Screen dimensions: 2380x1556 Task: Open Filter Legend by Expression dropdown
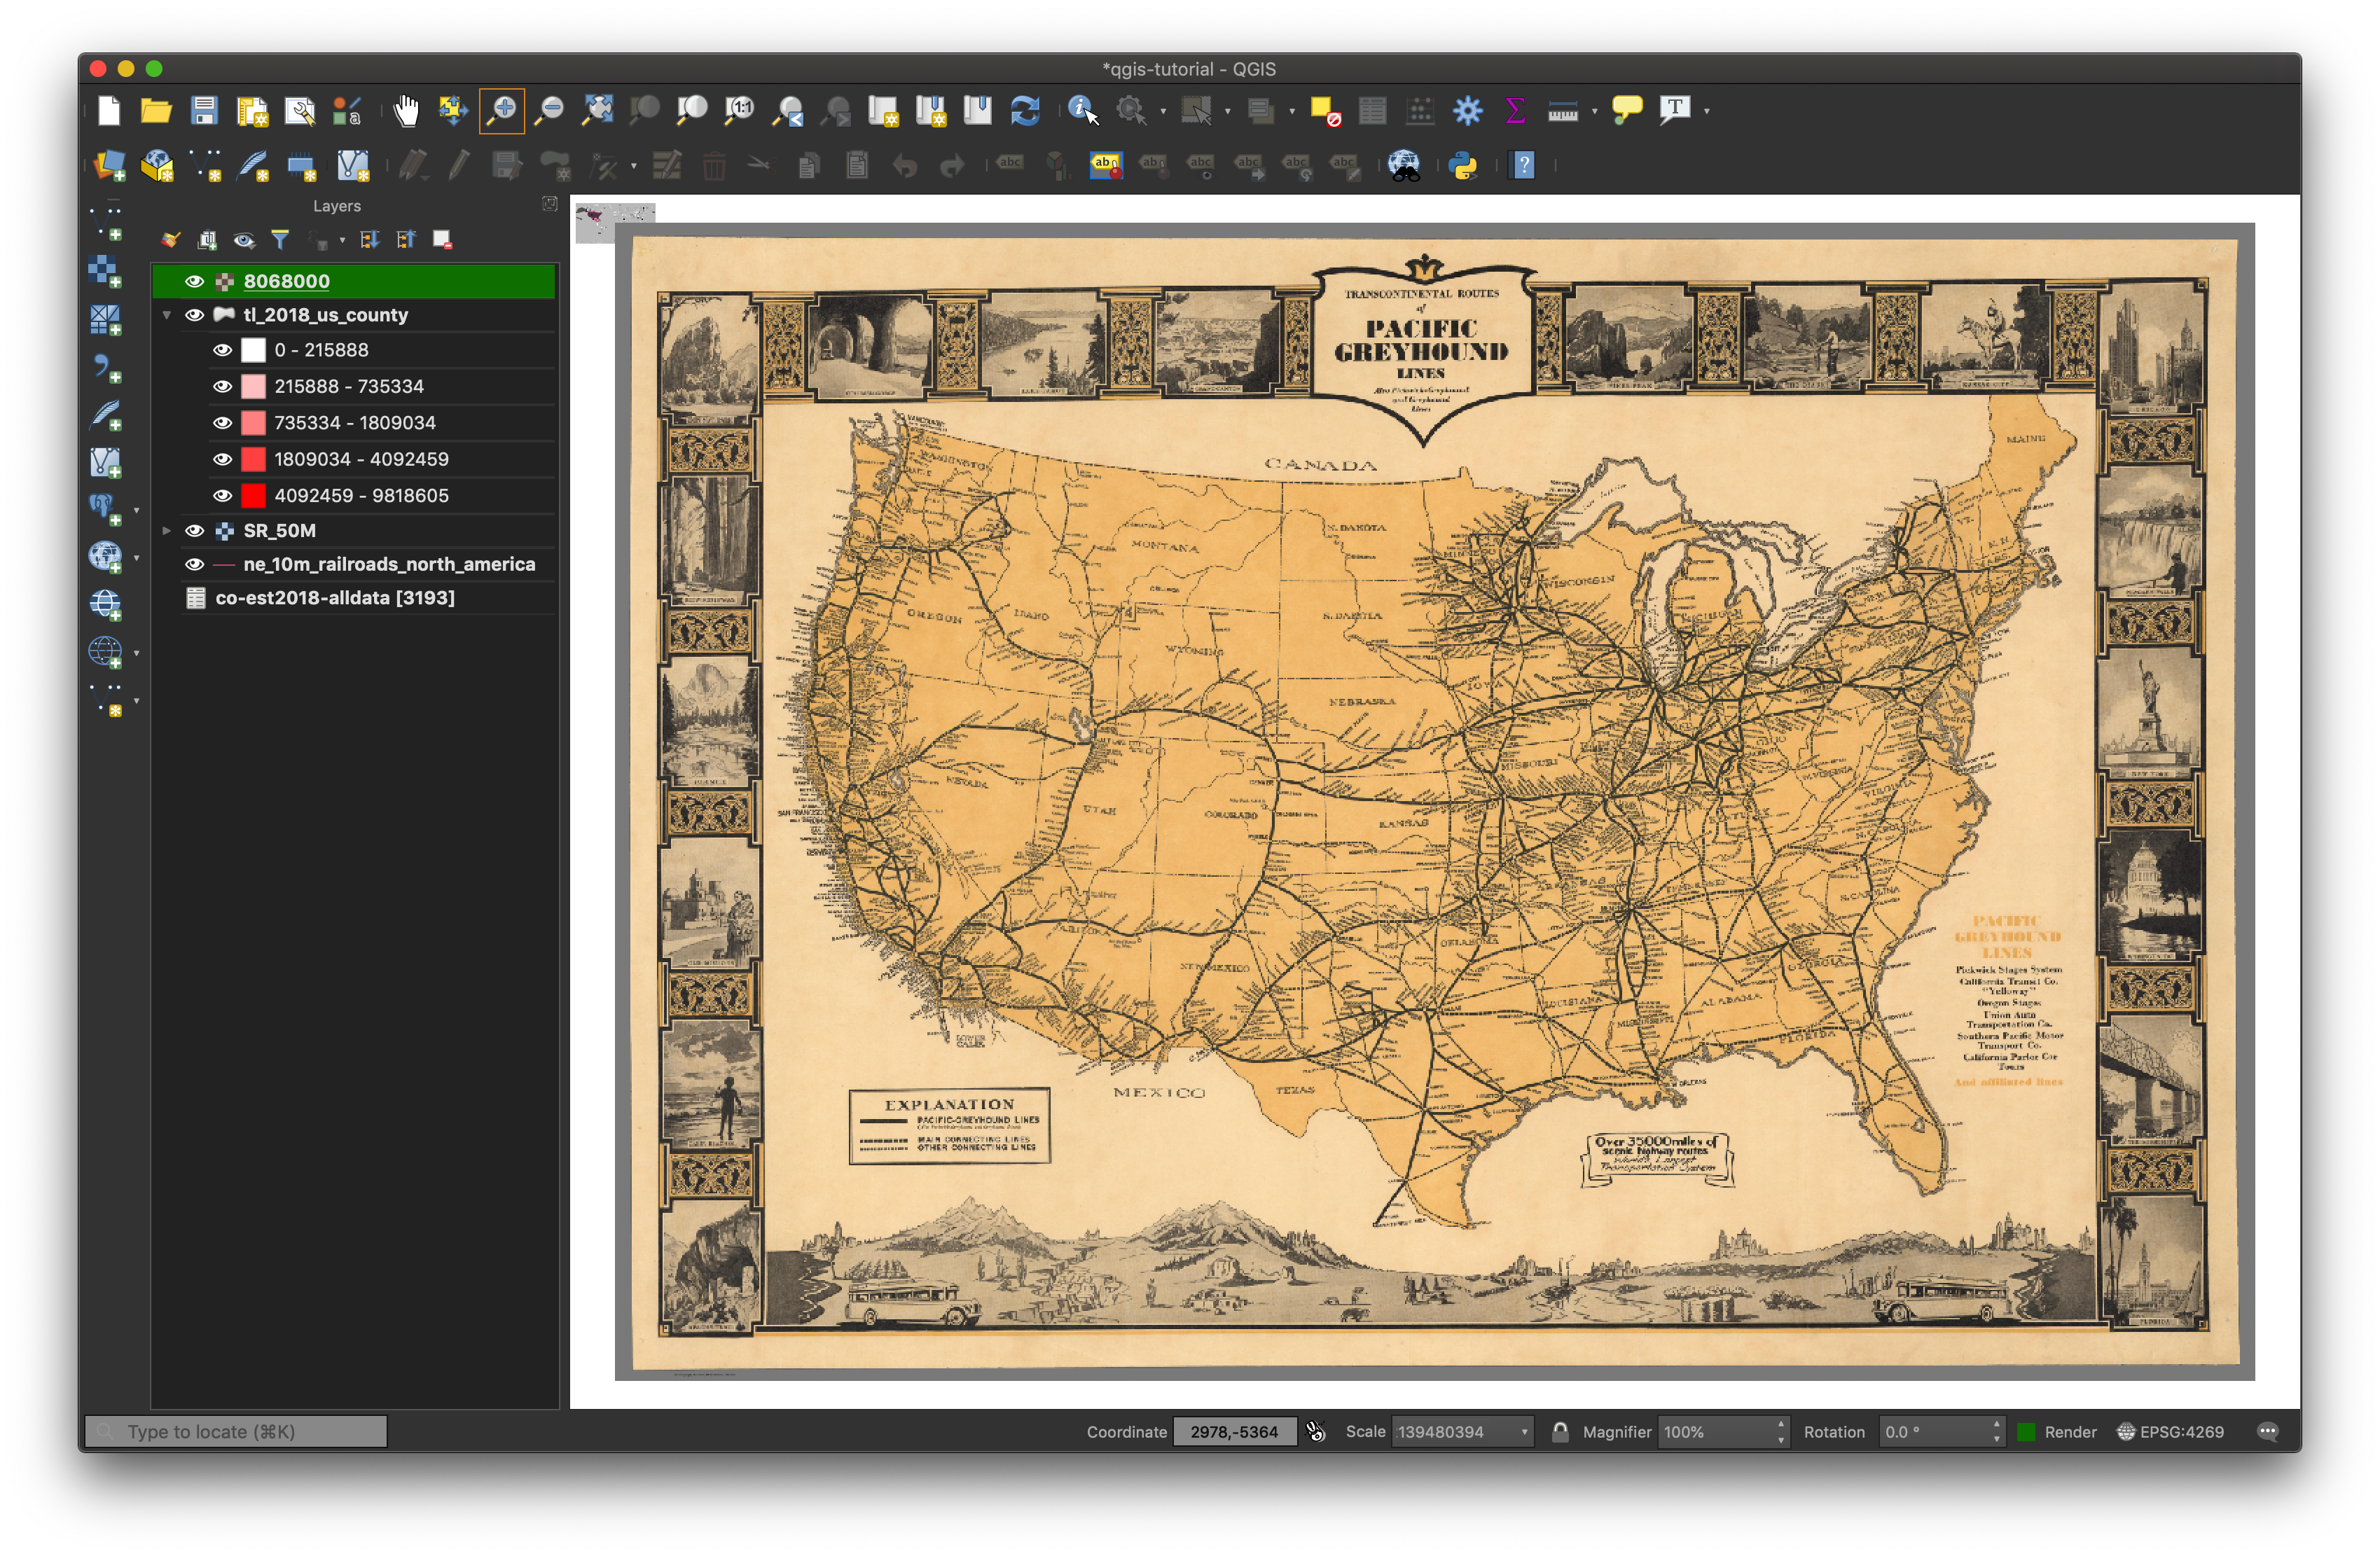[x=342, y=240]
